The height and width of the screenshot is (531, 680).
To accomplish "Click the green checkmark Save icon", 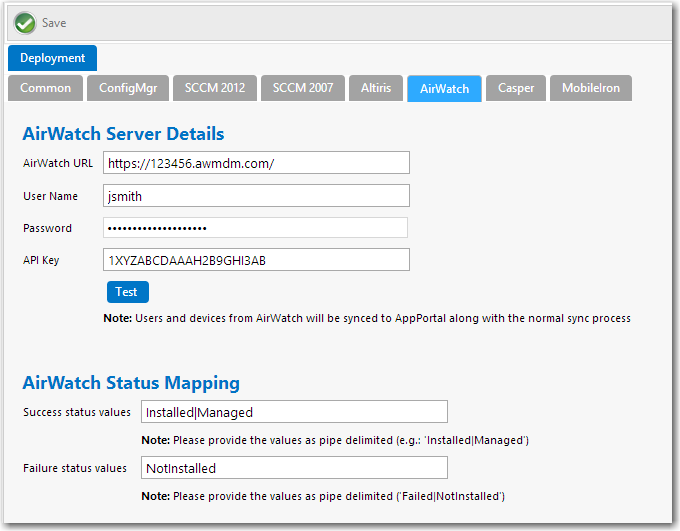I will [25, 22].
